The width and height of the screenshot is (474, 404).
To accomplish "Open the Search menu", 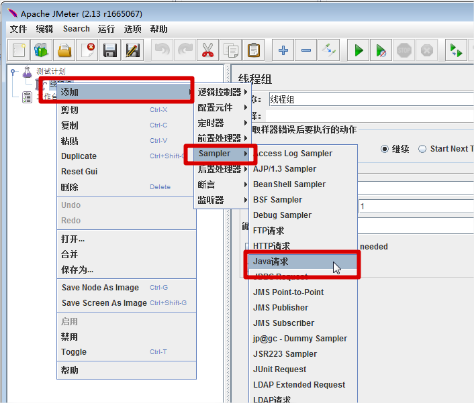I will click(x=76, y=29).
